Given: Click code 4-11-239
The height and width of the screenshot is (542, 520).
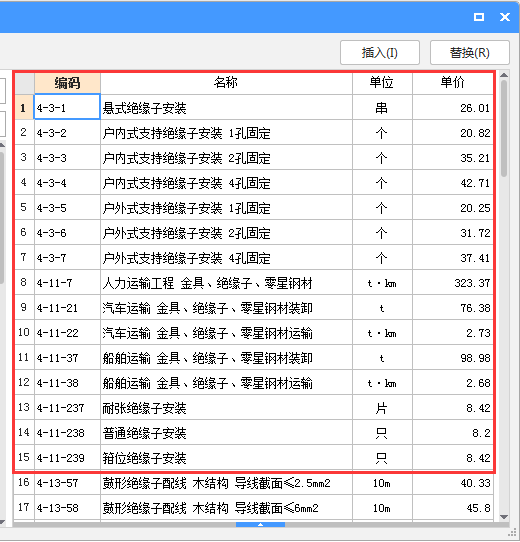Looking at the screenshot, I should (61, 458).
